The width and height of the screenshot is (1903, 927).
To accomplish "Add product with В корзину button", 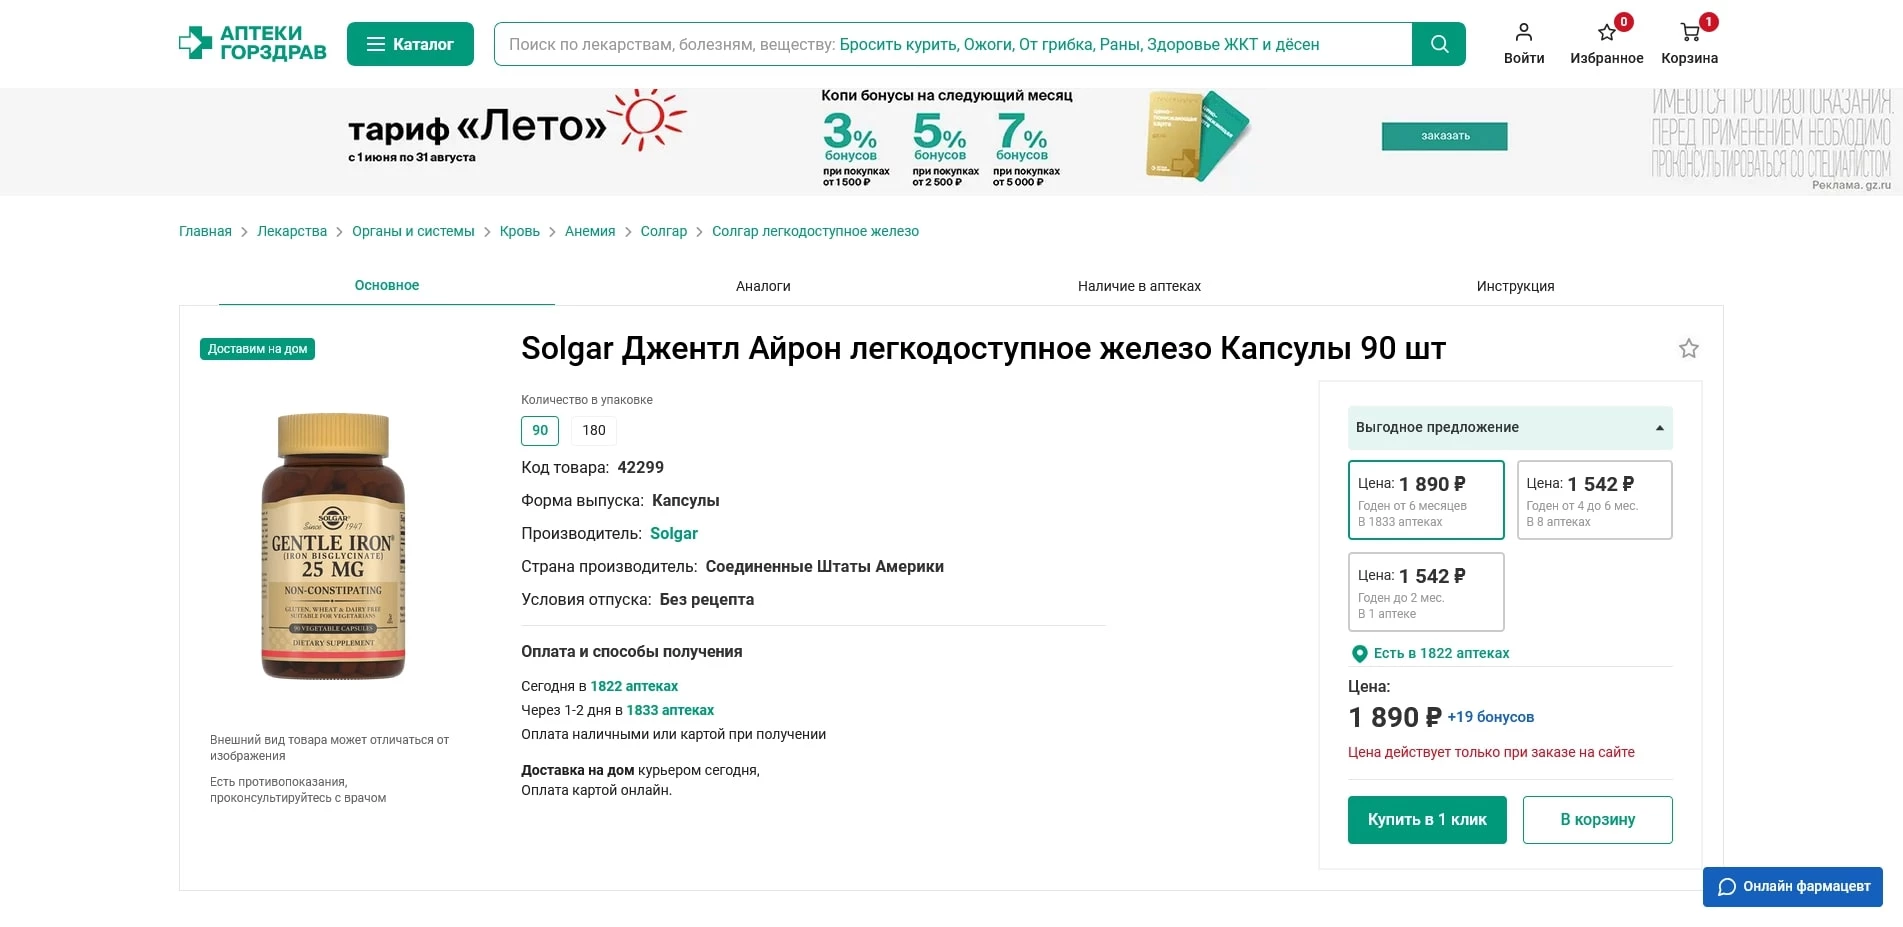I will [1597, 820].
